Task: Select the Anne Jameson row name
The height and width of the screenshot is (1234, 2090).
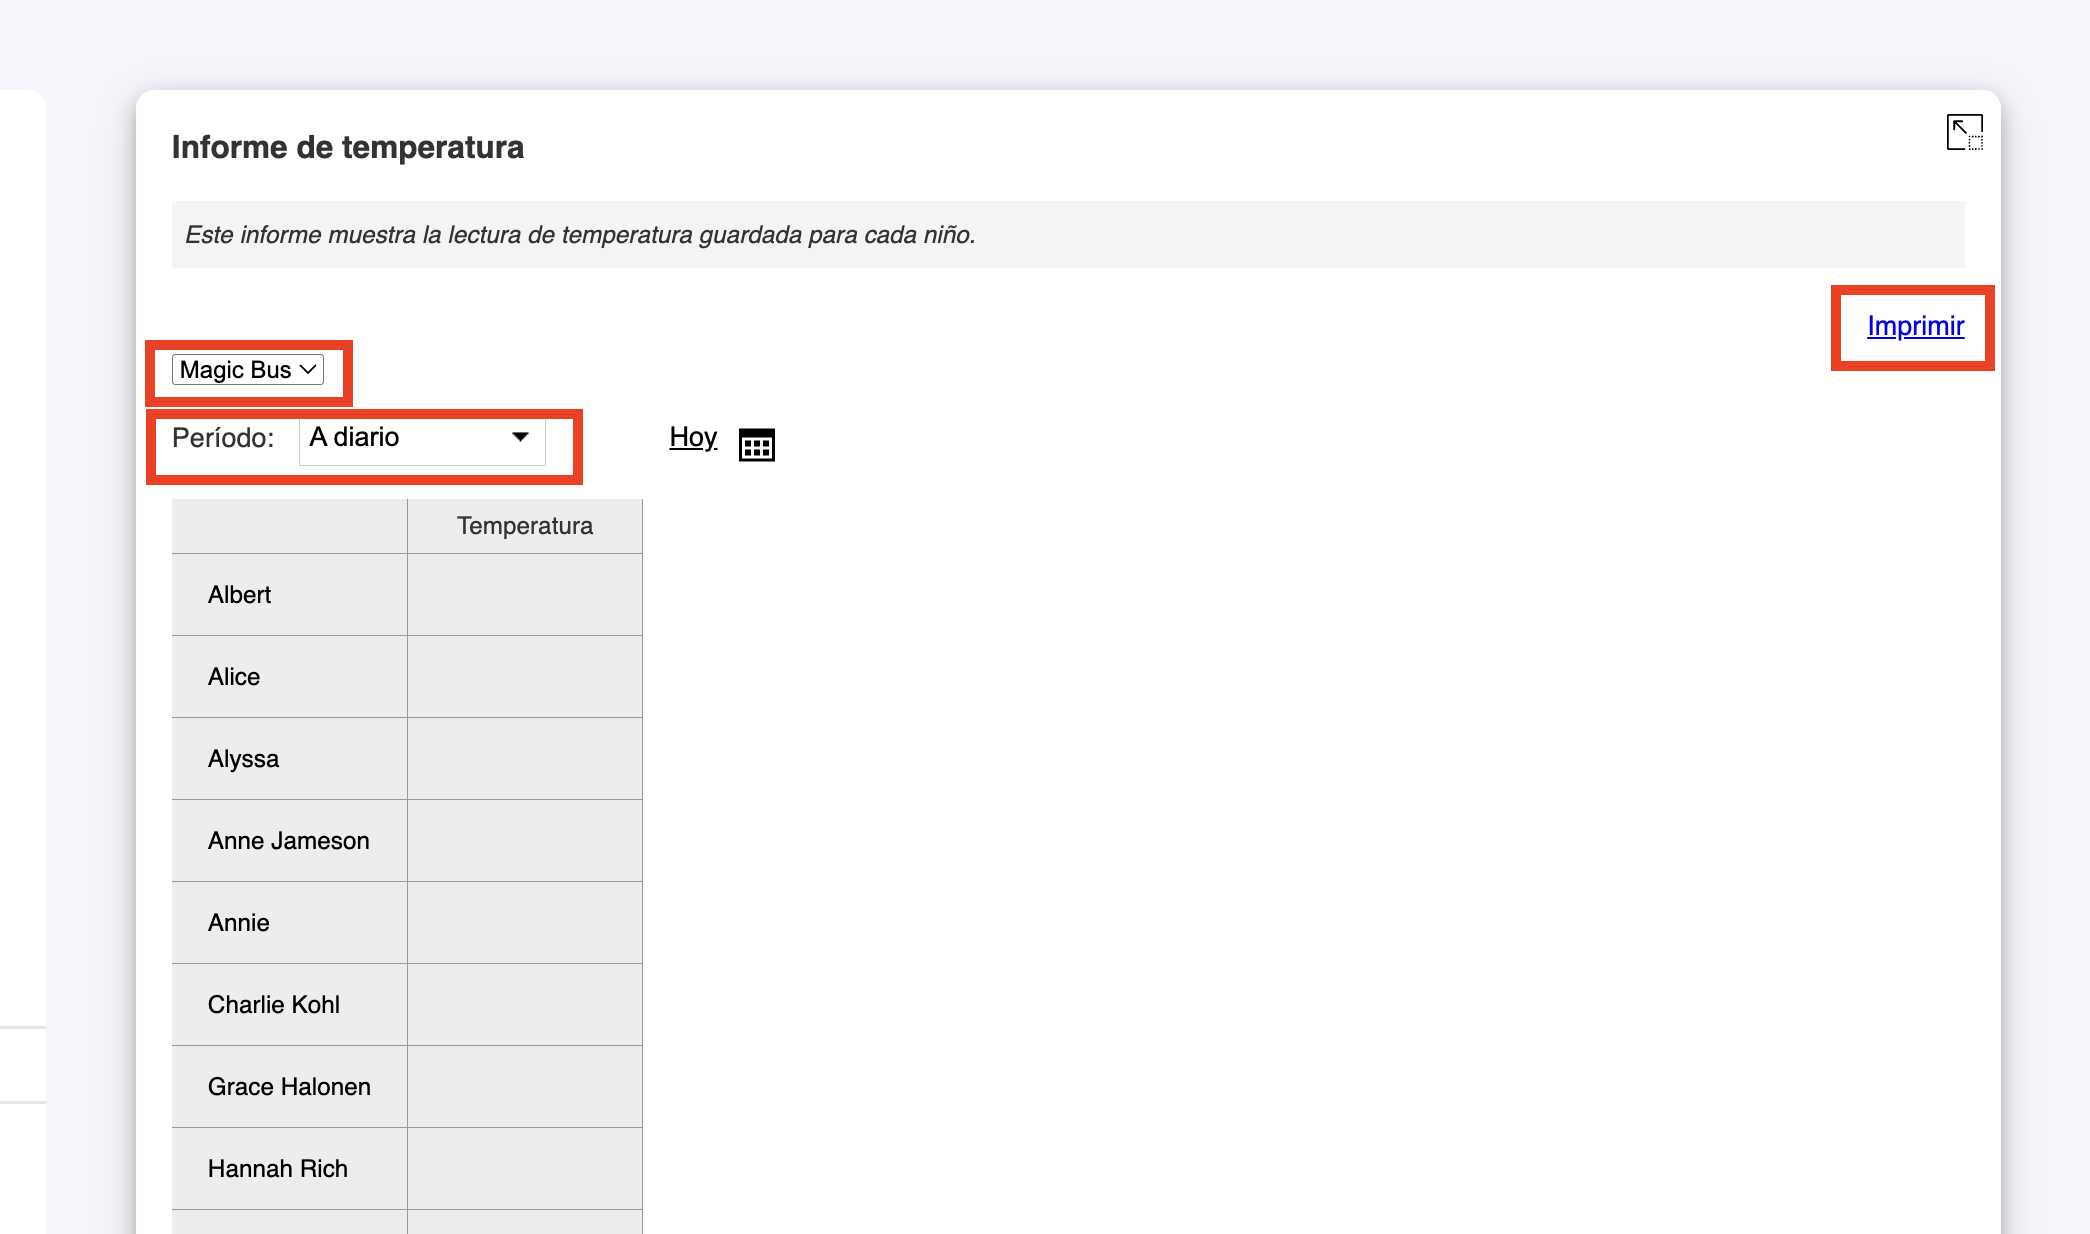Action: coord(288,841)
